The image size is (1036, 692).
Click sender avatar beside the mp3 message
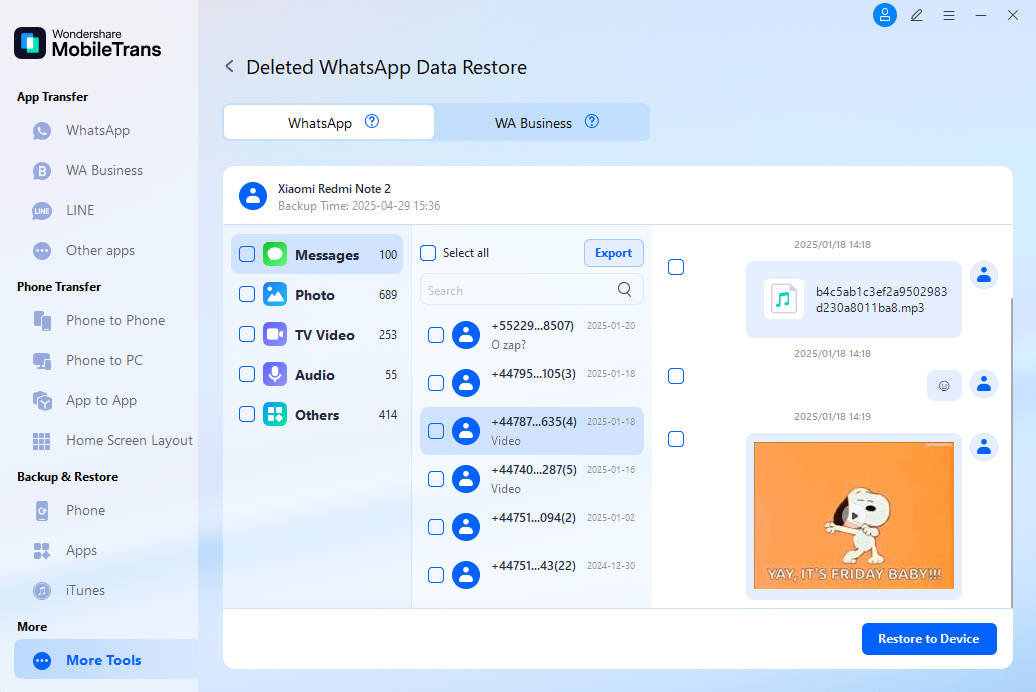(984, 275)
